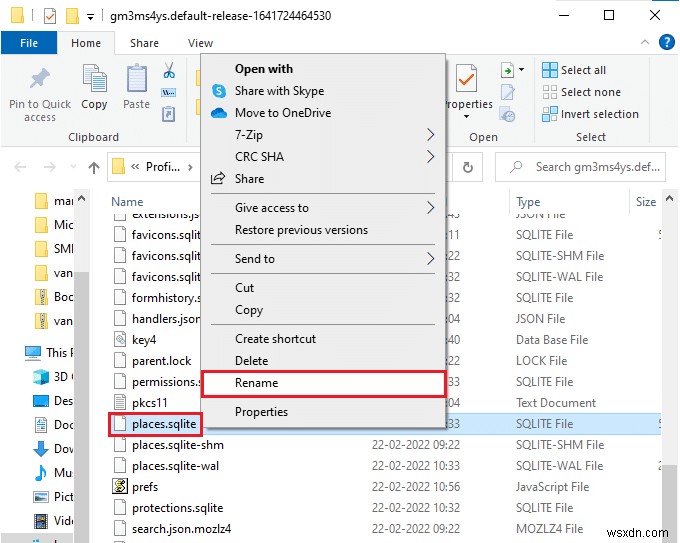The height and width of the screenshot is (543, 680).
Task: Click the Quick Access Toolbar new folder icon
Action: click(x=72, y=16)
